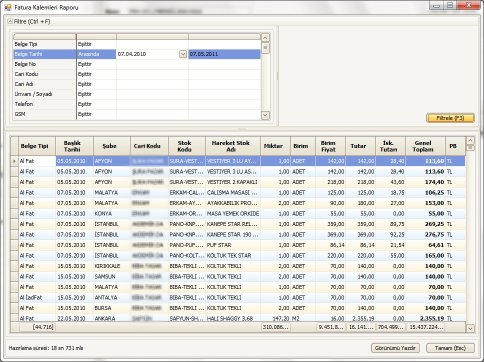Click the row indicator arrow of first row
The width and height of the screenshot is (484, 362).
click(x=14, y=161)
